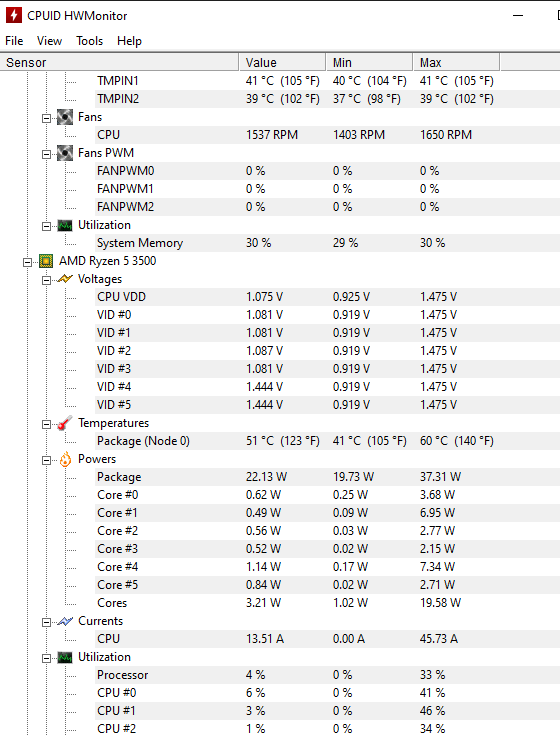Click the Max column header

click(456, 62)
